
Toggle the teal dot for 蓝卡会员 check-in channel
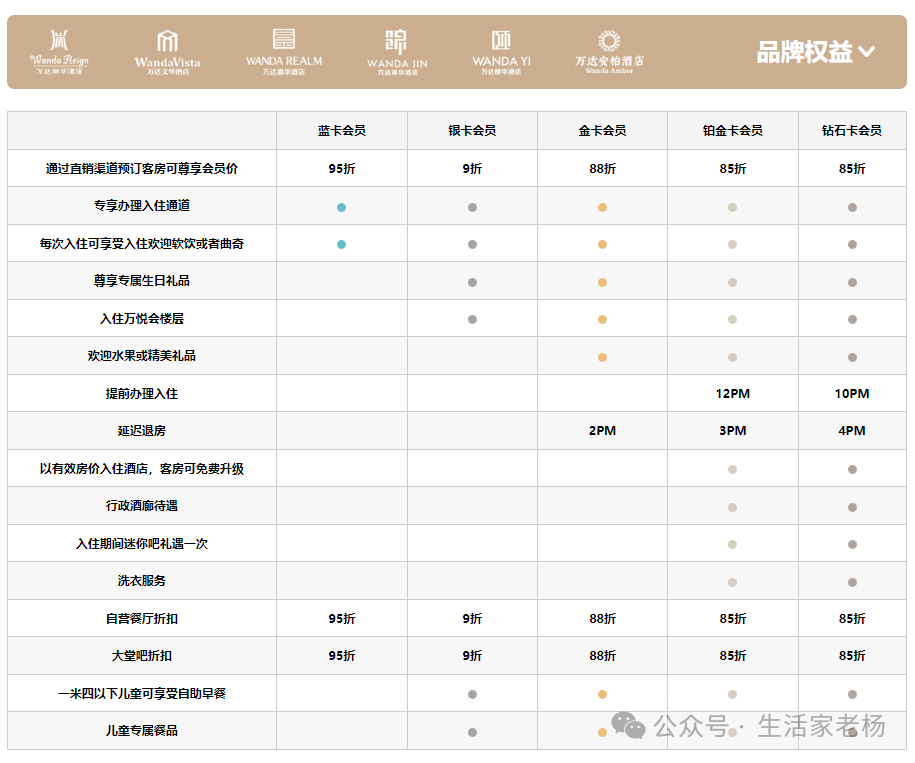tap(342, 205)
